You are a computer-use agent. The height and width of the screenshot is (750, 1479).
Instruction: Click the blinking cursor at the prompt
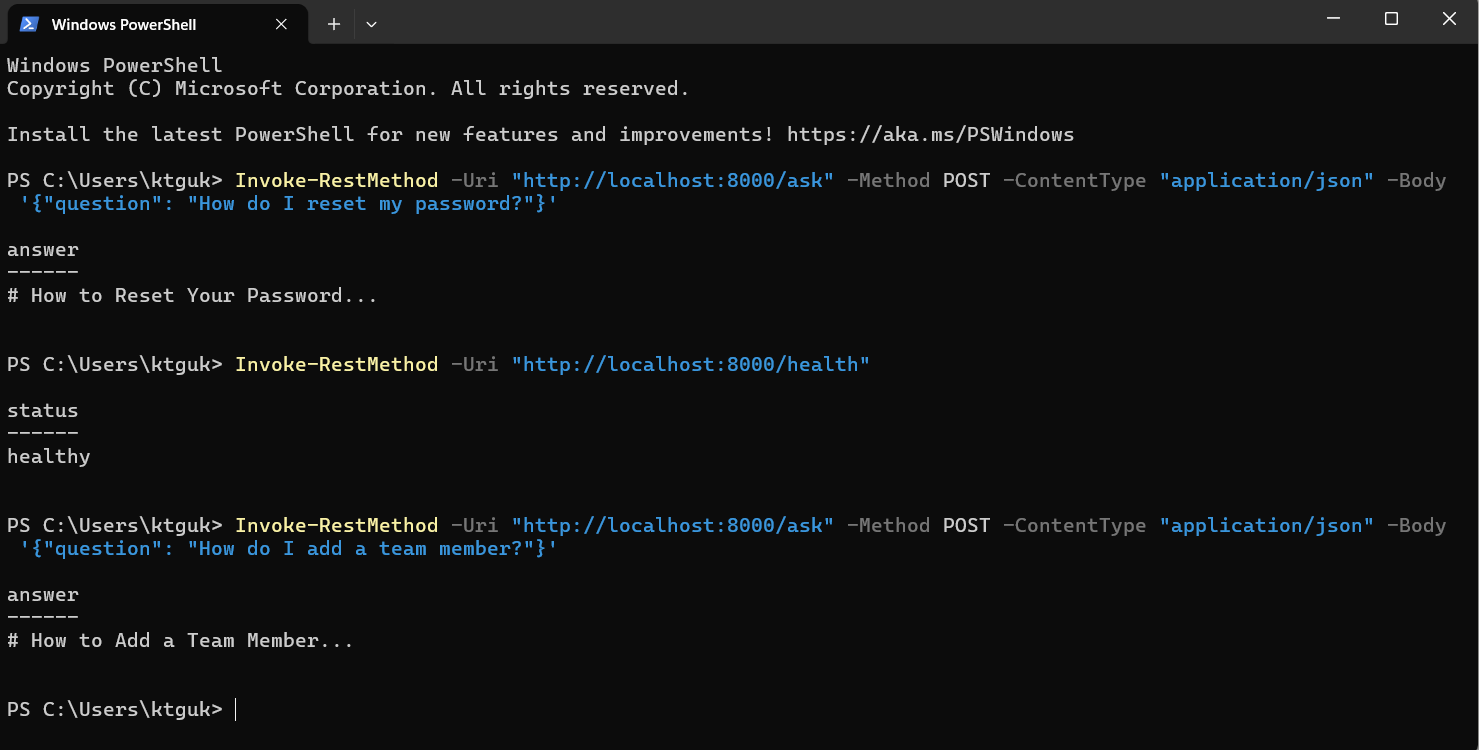coord(236,709)
